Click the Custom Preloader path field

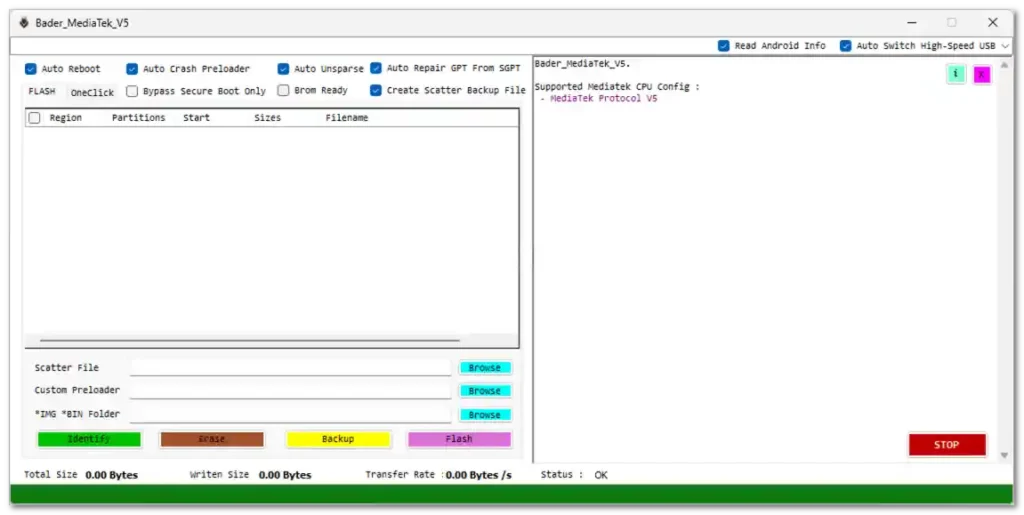click(290, 391)
